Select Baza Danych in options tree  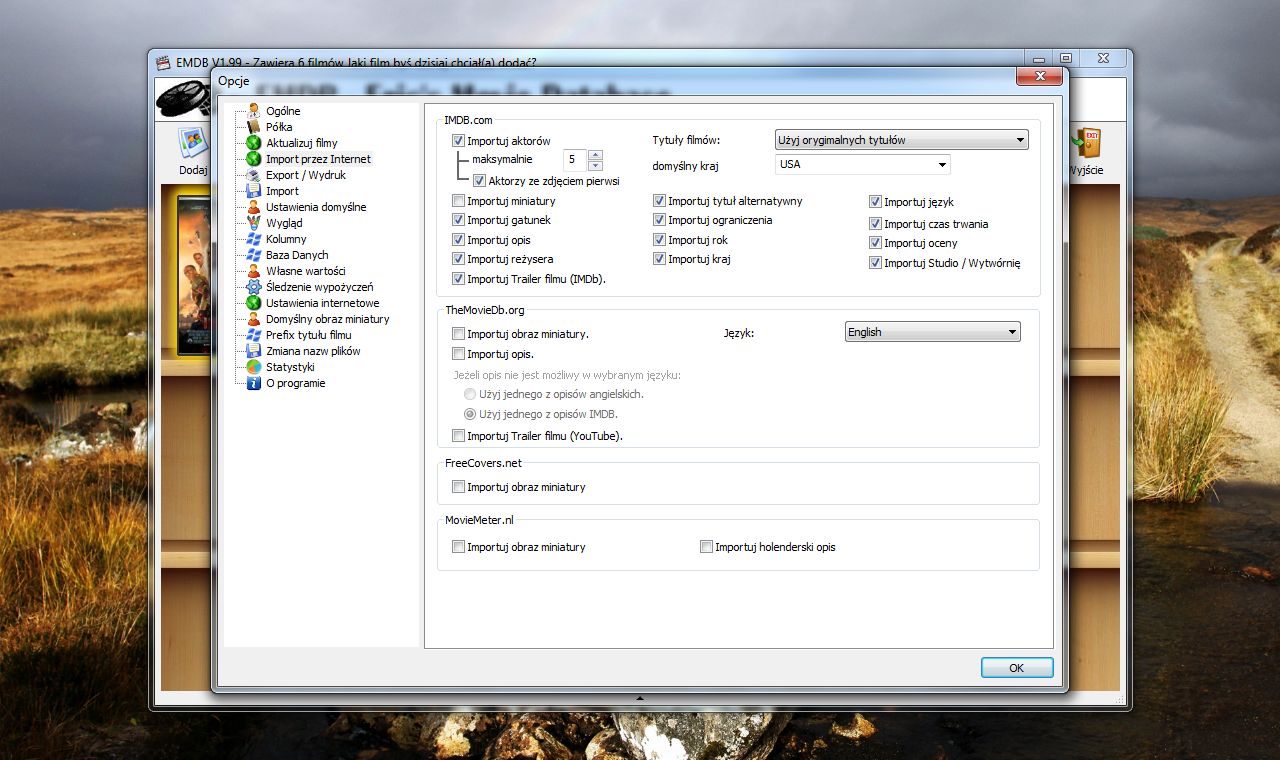(297, 255)
